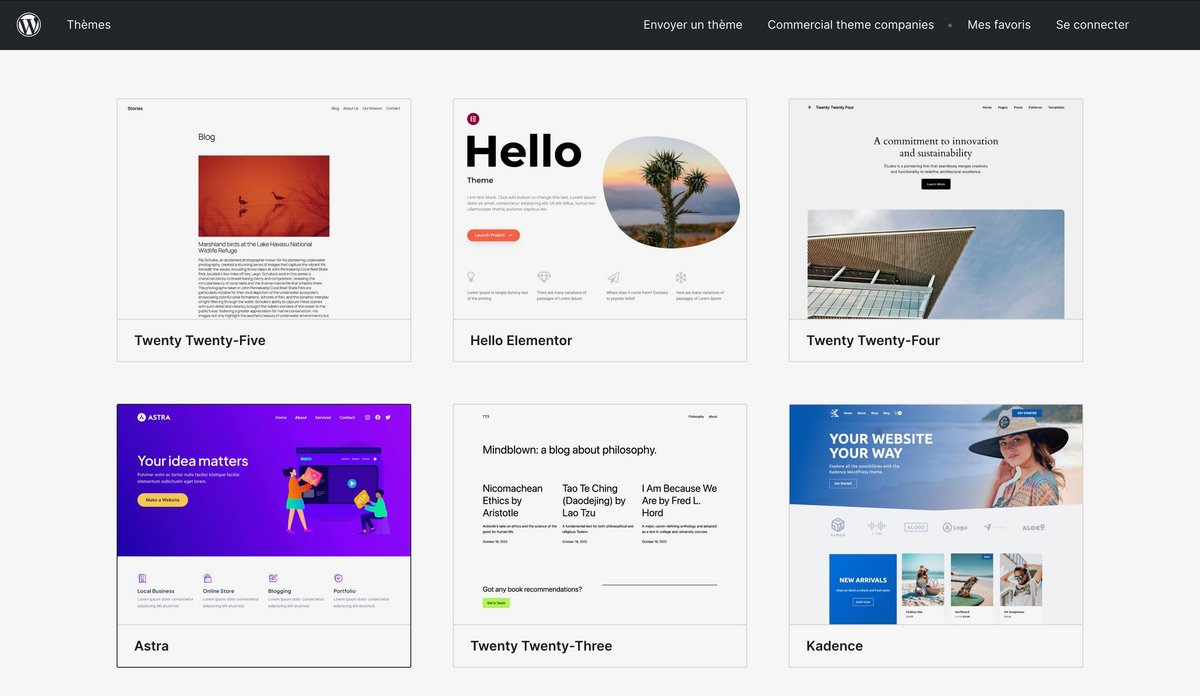Click the Elementor logo in Hello preview

[x=473, y=119]
